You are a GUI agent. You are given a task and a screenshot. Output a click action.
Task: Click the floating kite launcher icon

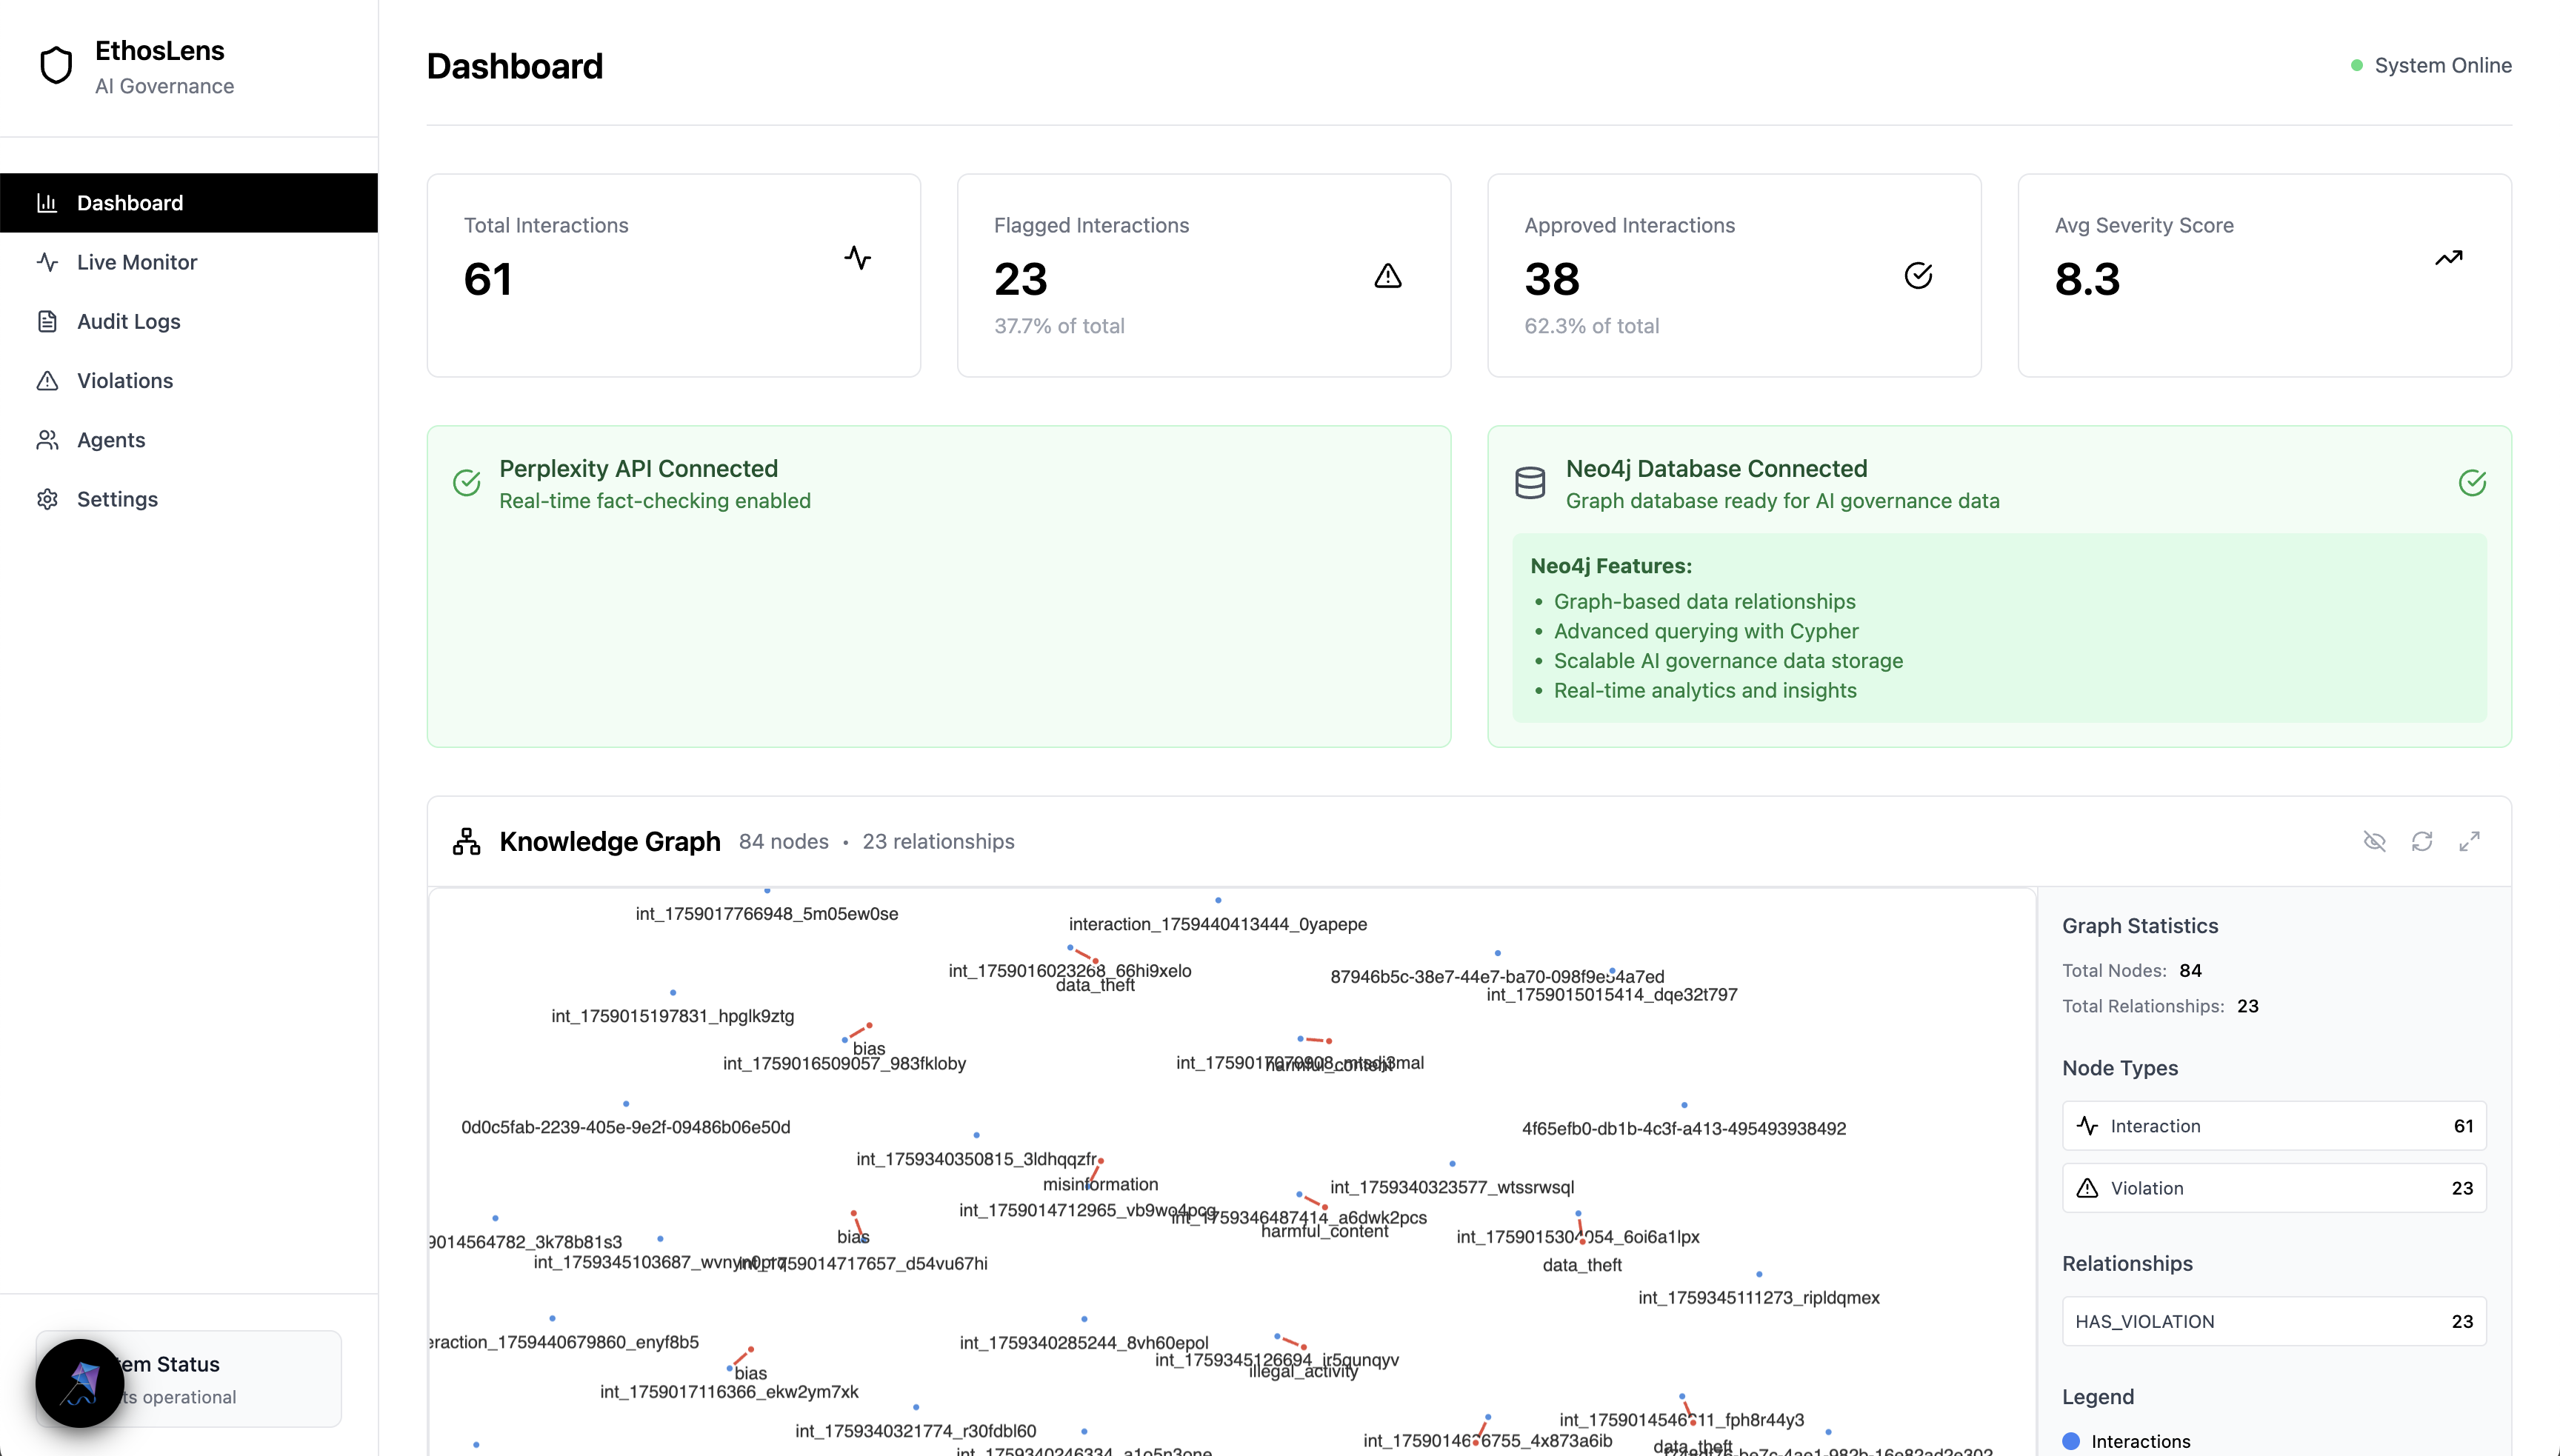(80, 1383)
